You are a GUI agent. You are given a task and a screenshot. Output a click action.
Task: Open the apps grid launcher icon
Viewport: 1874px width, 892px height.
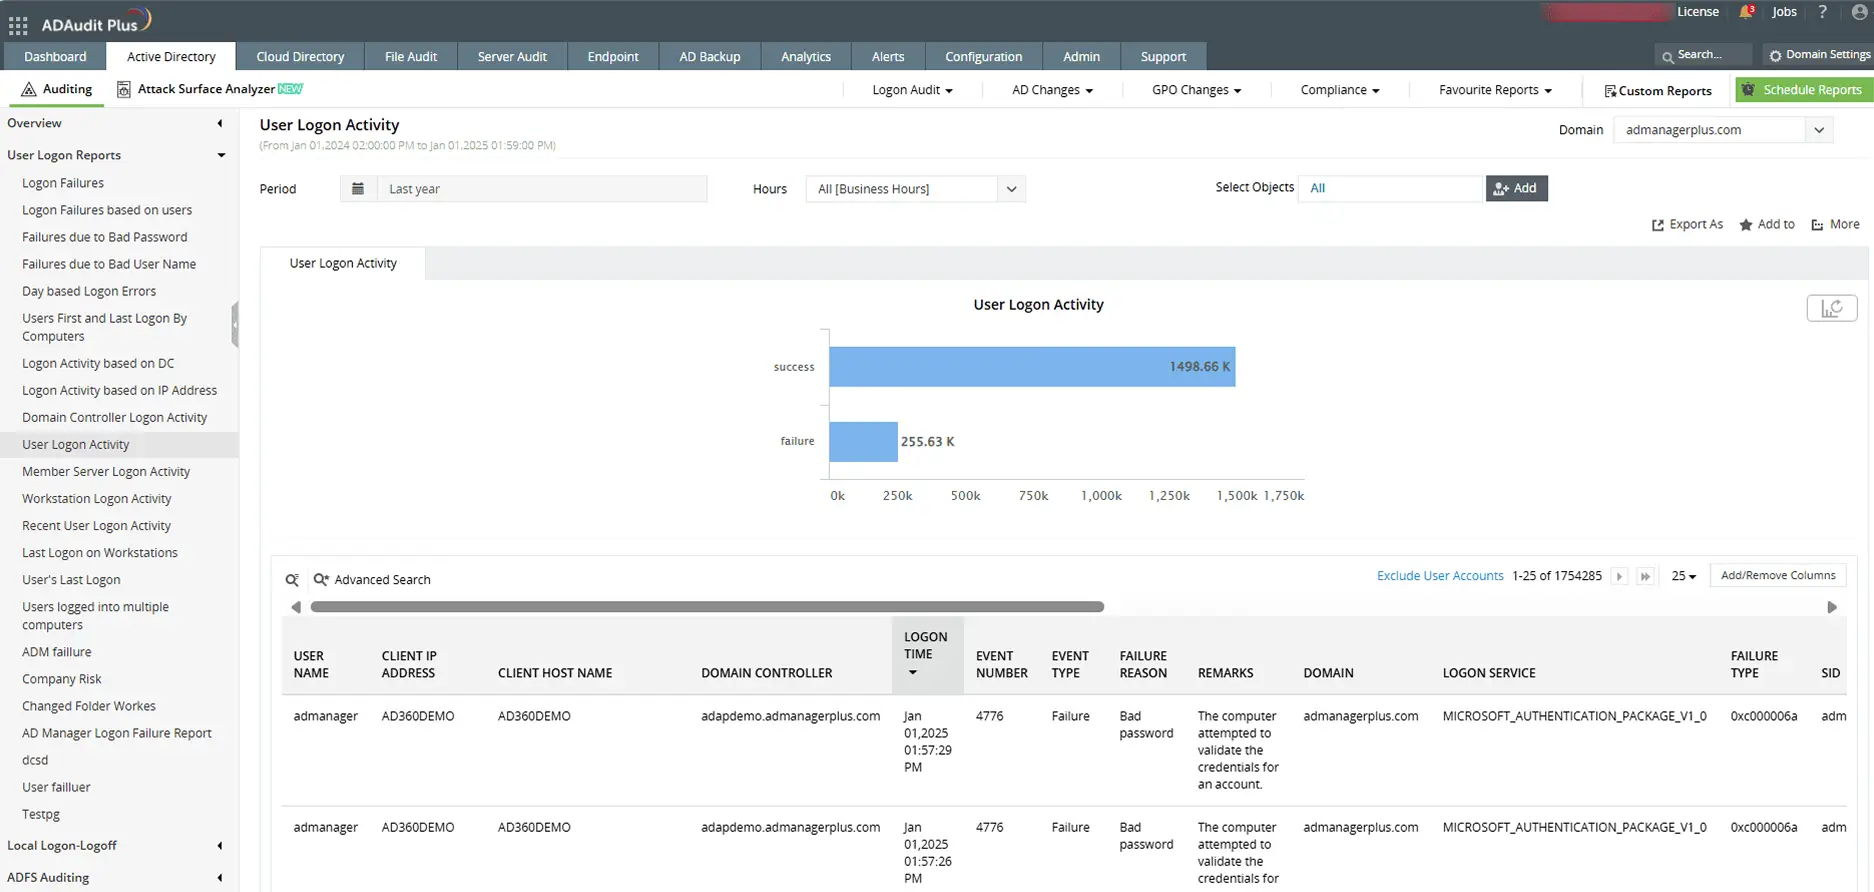(18, 24)
